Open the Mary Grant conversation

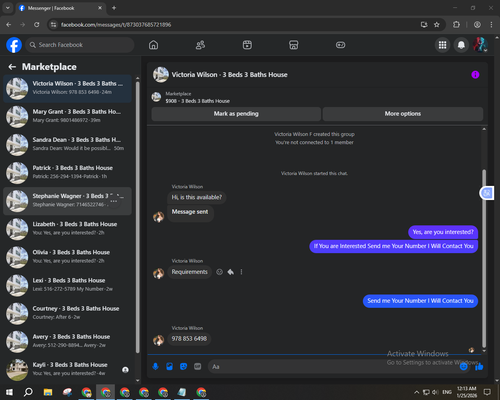pos(67,116)
